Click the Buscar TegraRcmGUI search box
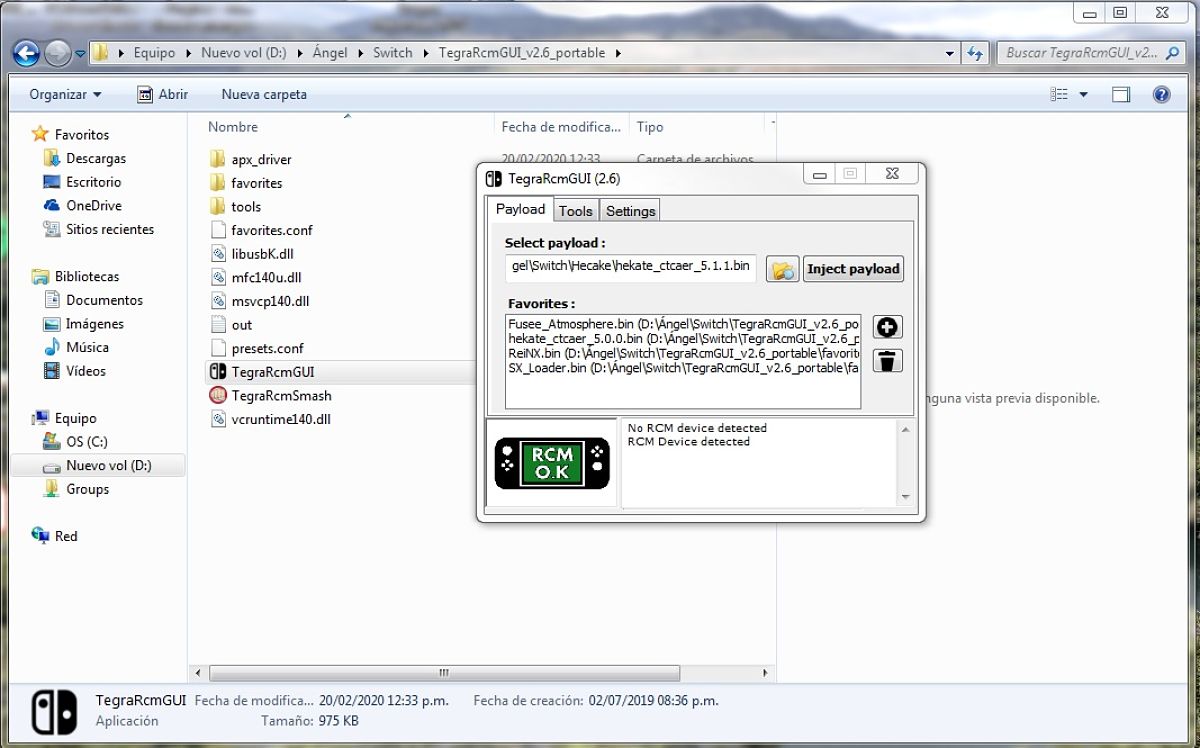This screenshot has width=1200, height=748. [1092, 53]
